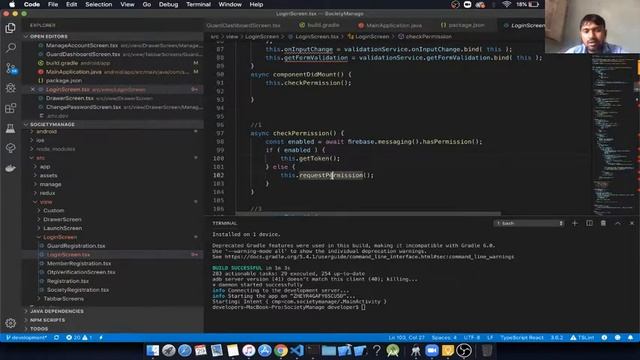Open GuardRegistration.tsx in file tree

pos(76,246)
